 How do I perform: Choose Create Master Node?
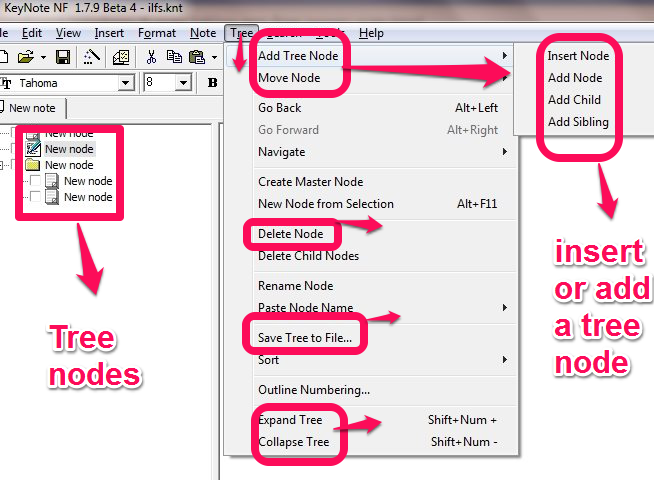[x=371, y=182]
